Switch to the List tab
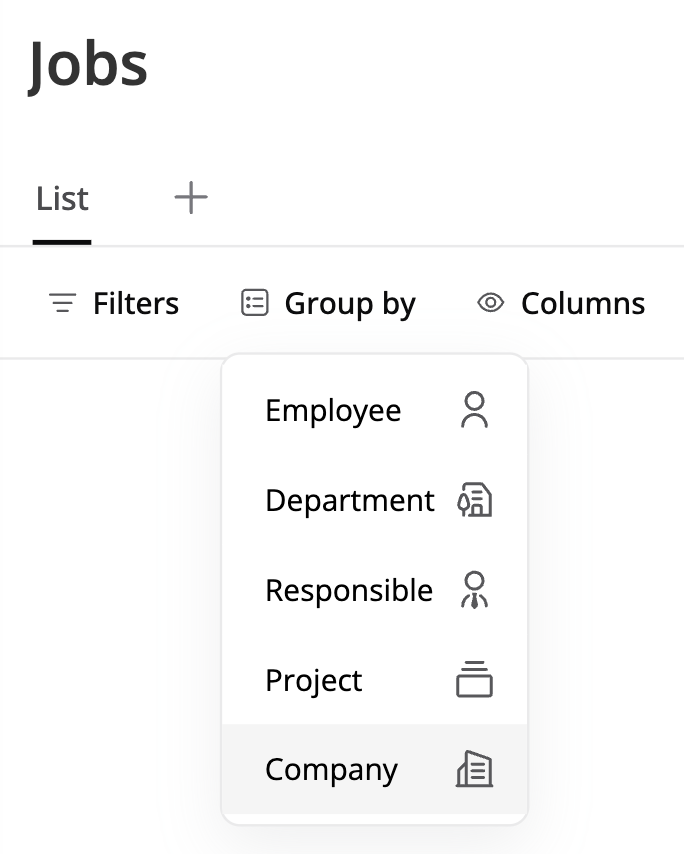Viewport: 684px width, 854px height. [62, 199]
